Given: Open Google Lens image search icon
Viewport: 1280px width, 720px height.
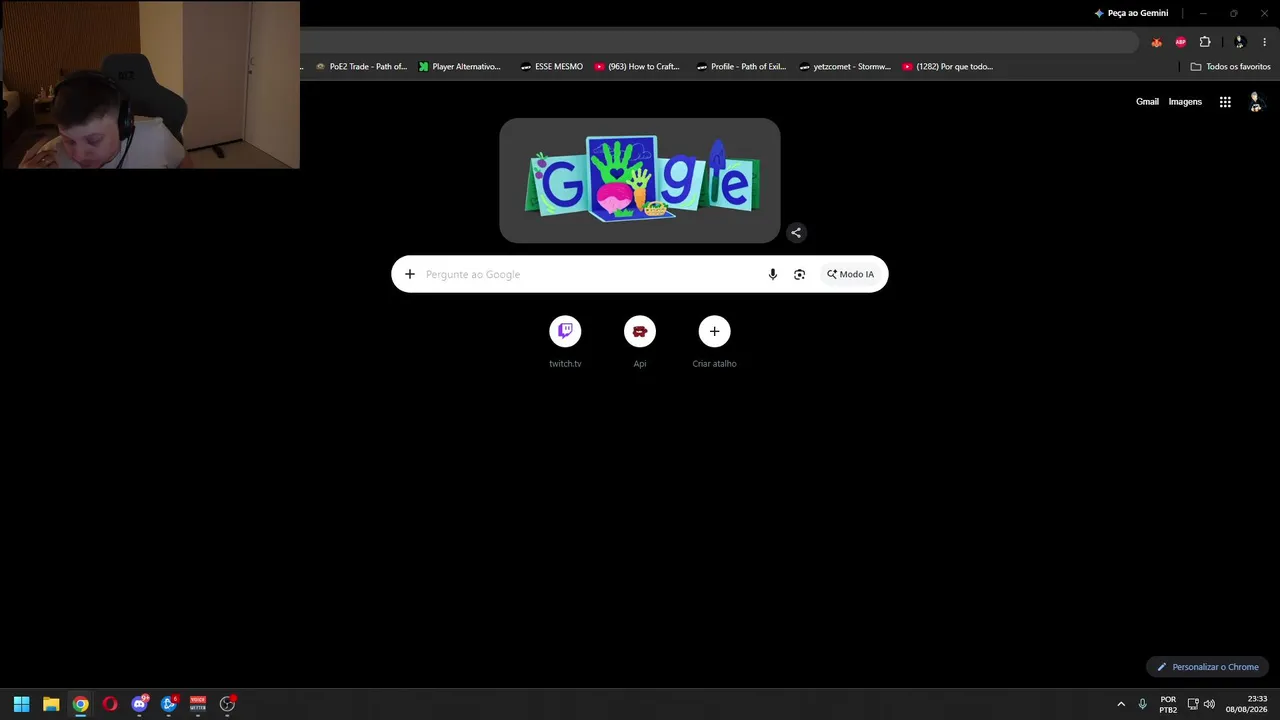Looking at the screenshot, I should click(799, 274).
